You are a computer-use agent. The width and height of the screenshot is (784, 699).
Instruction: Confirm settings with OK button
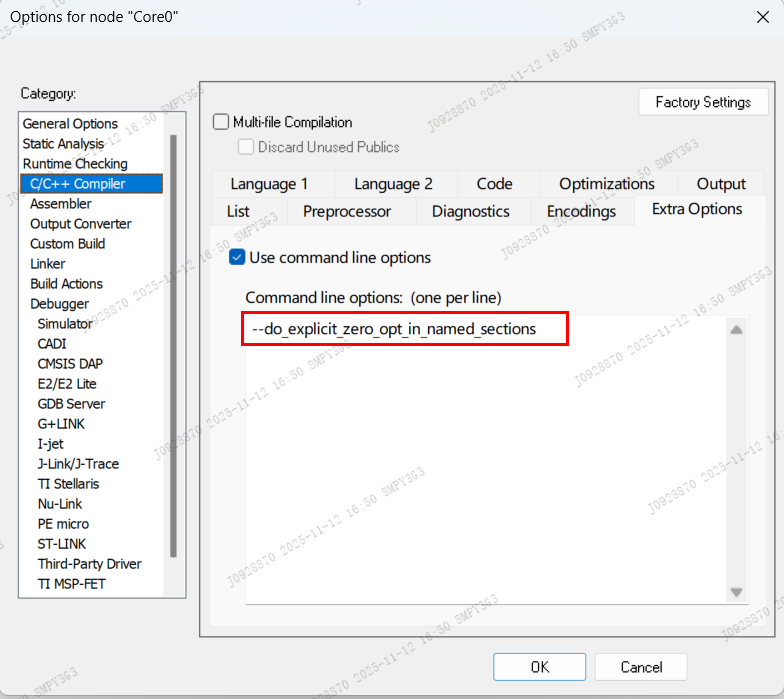click(x=539, y=667)
